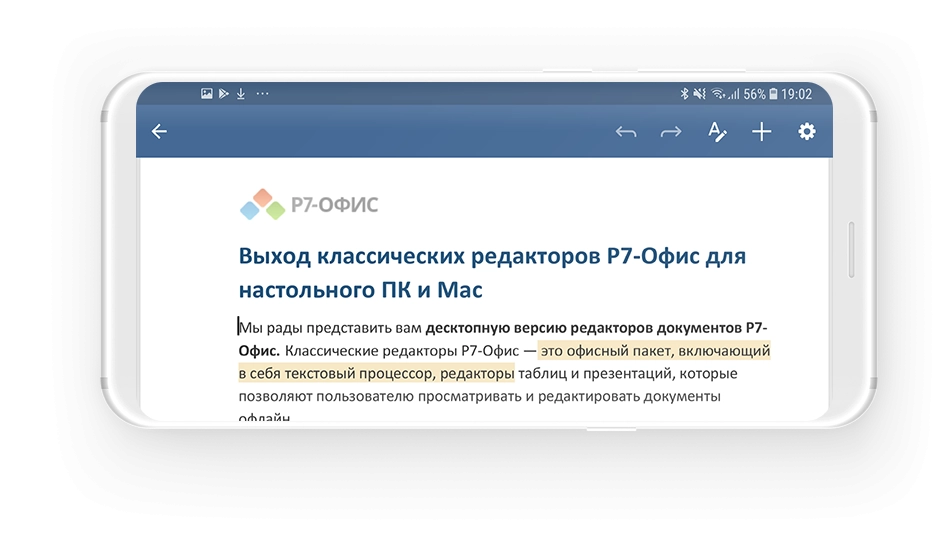The image size is (944, 552).
Task: Click the heading line "настольного ПК и Mac"
Action: pyautogui.click(x=360, y=290)
